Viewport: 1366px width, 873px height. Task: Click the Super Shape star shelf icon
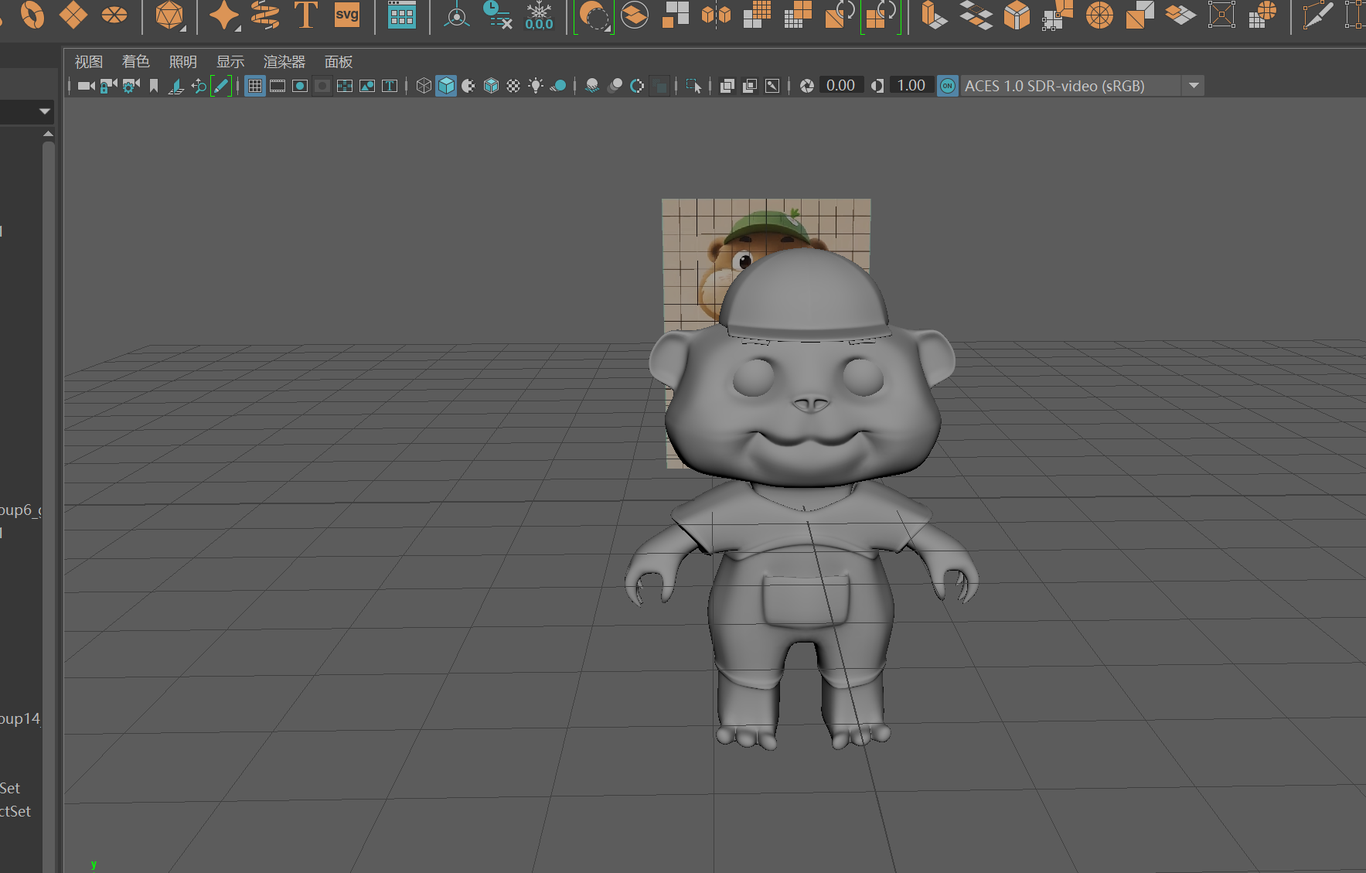tap(224, 15)
